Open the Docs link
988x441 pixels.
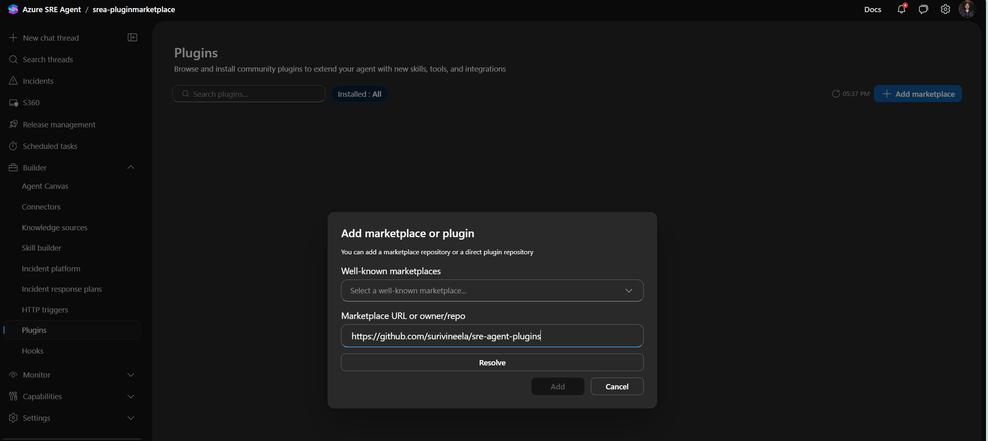tap(872, 9)
